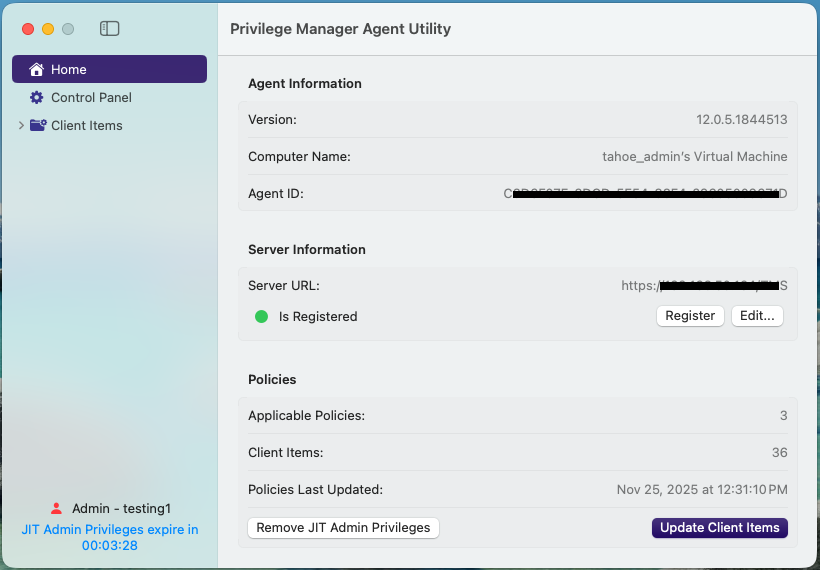820x570 pixels.
Task: Click the green Is Registered status indicator
Action: [262, 317]
